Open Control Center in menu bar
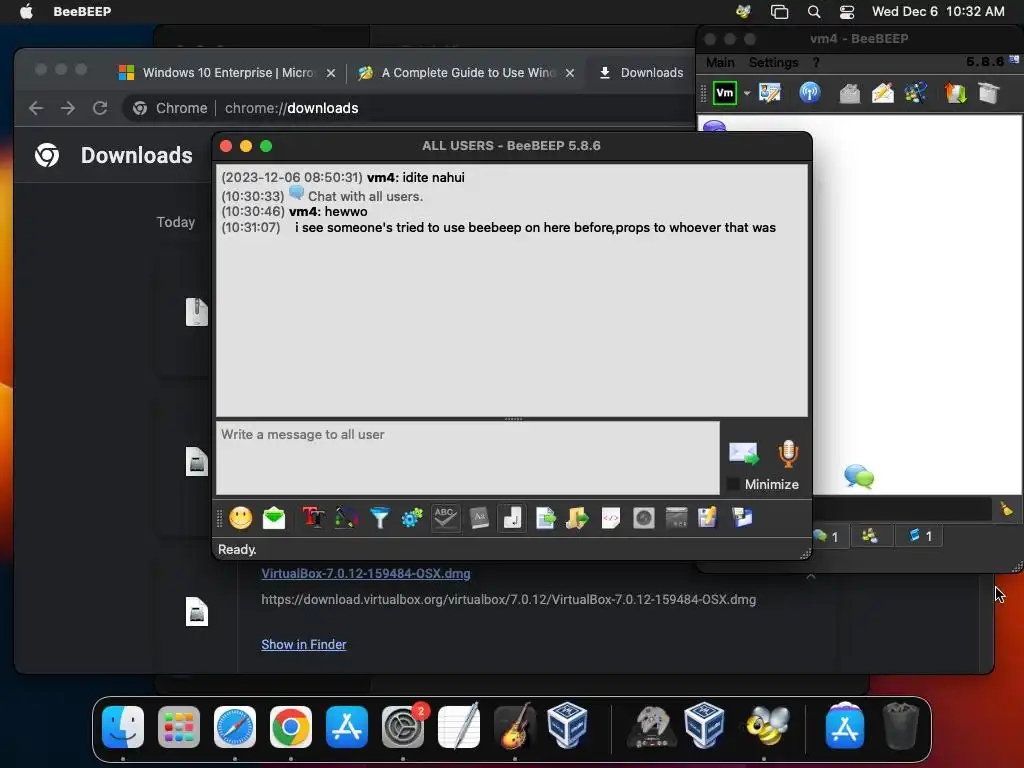1024x768 pixels. tap(847, 11)
